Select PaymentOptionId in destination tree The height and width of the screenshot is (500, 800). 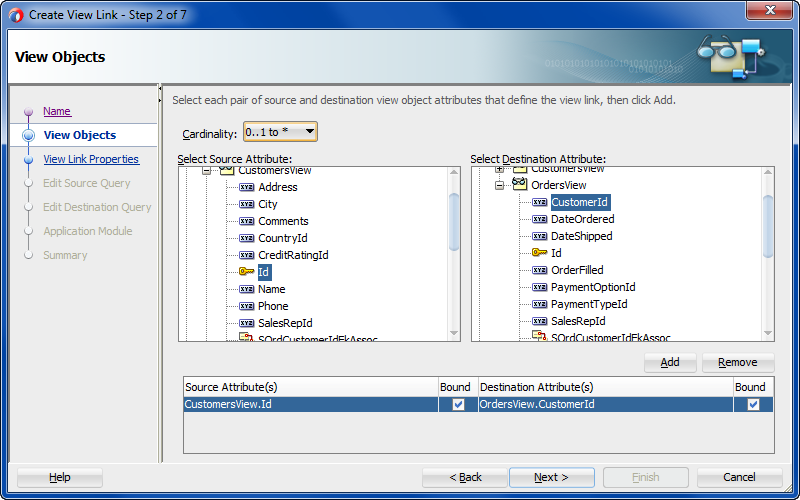point(593,287)
